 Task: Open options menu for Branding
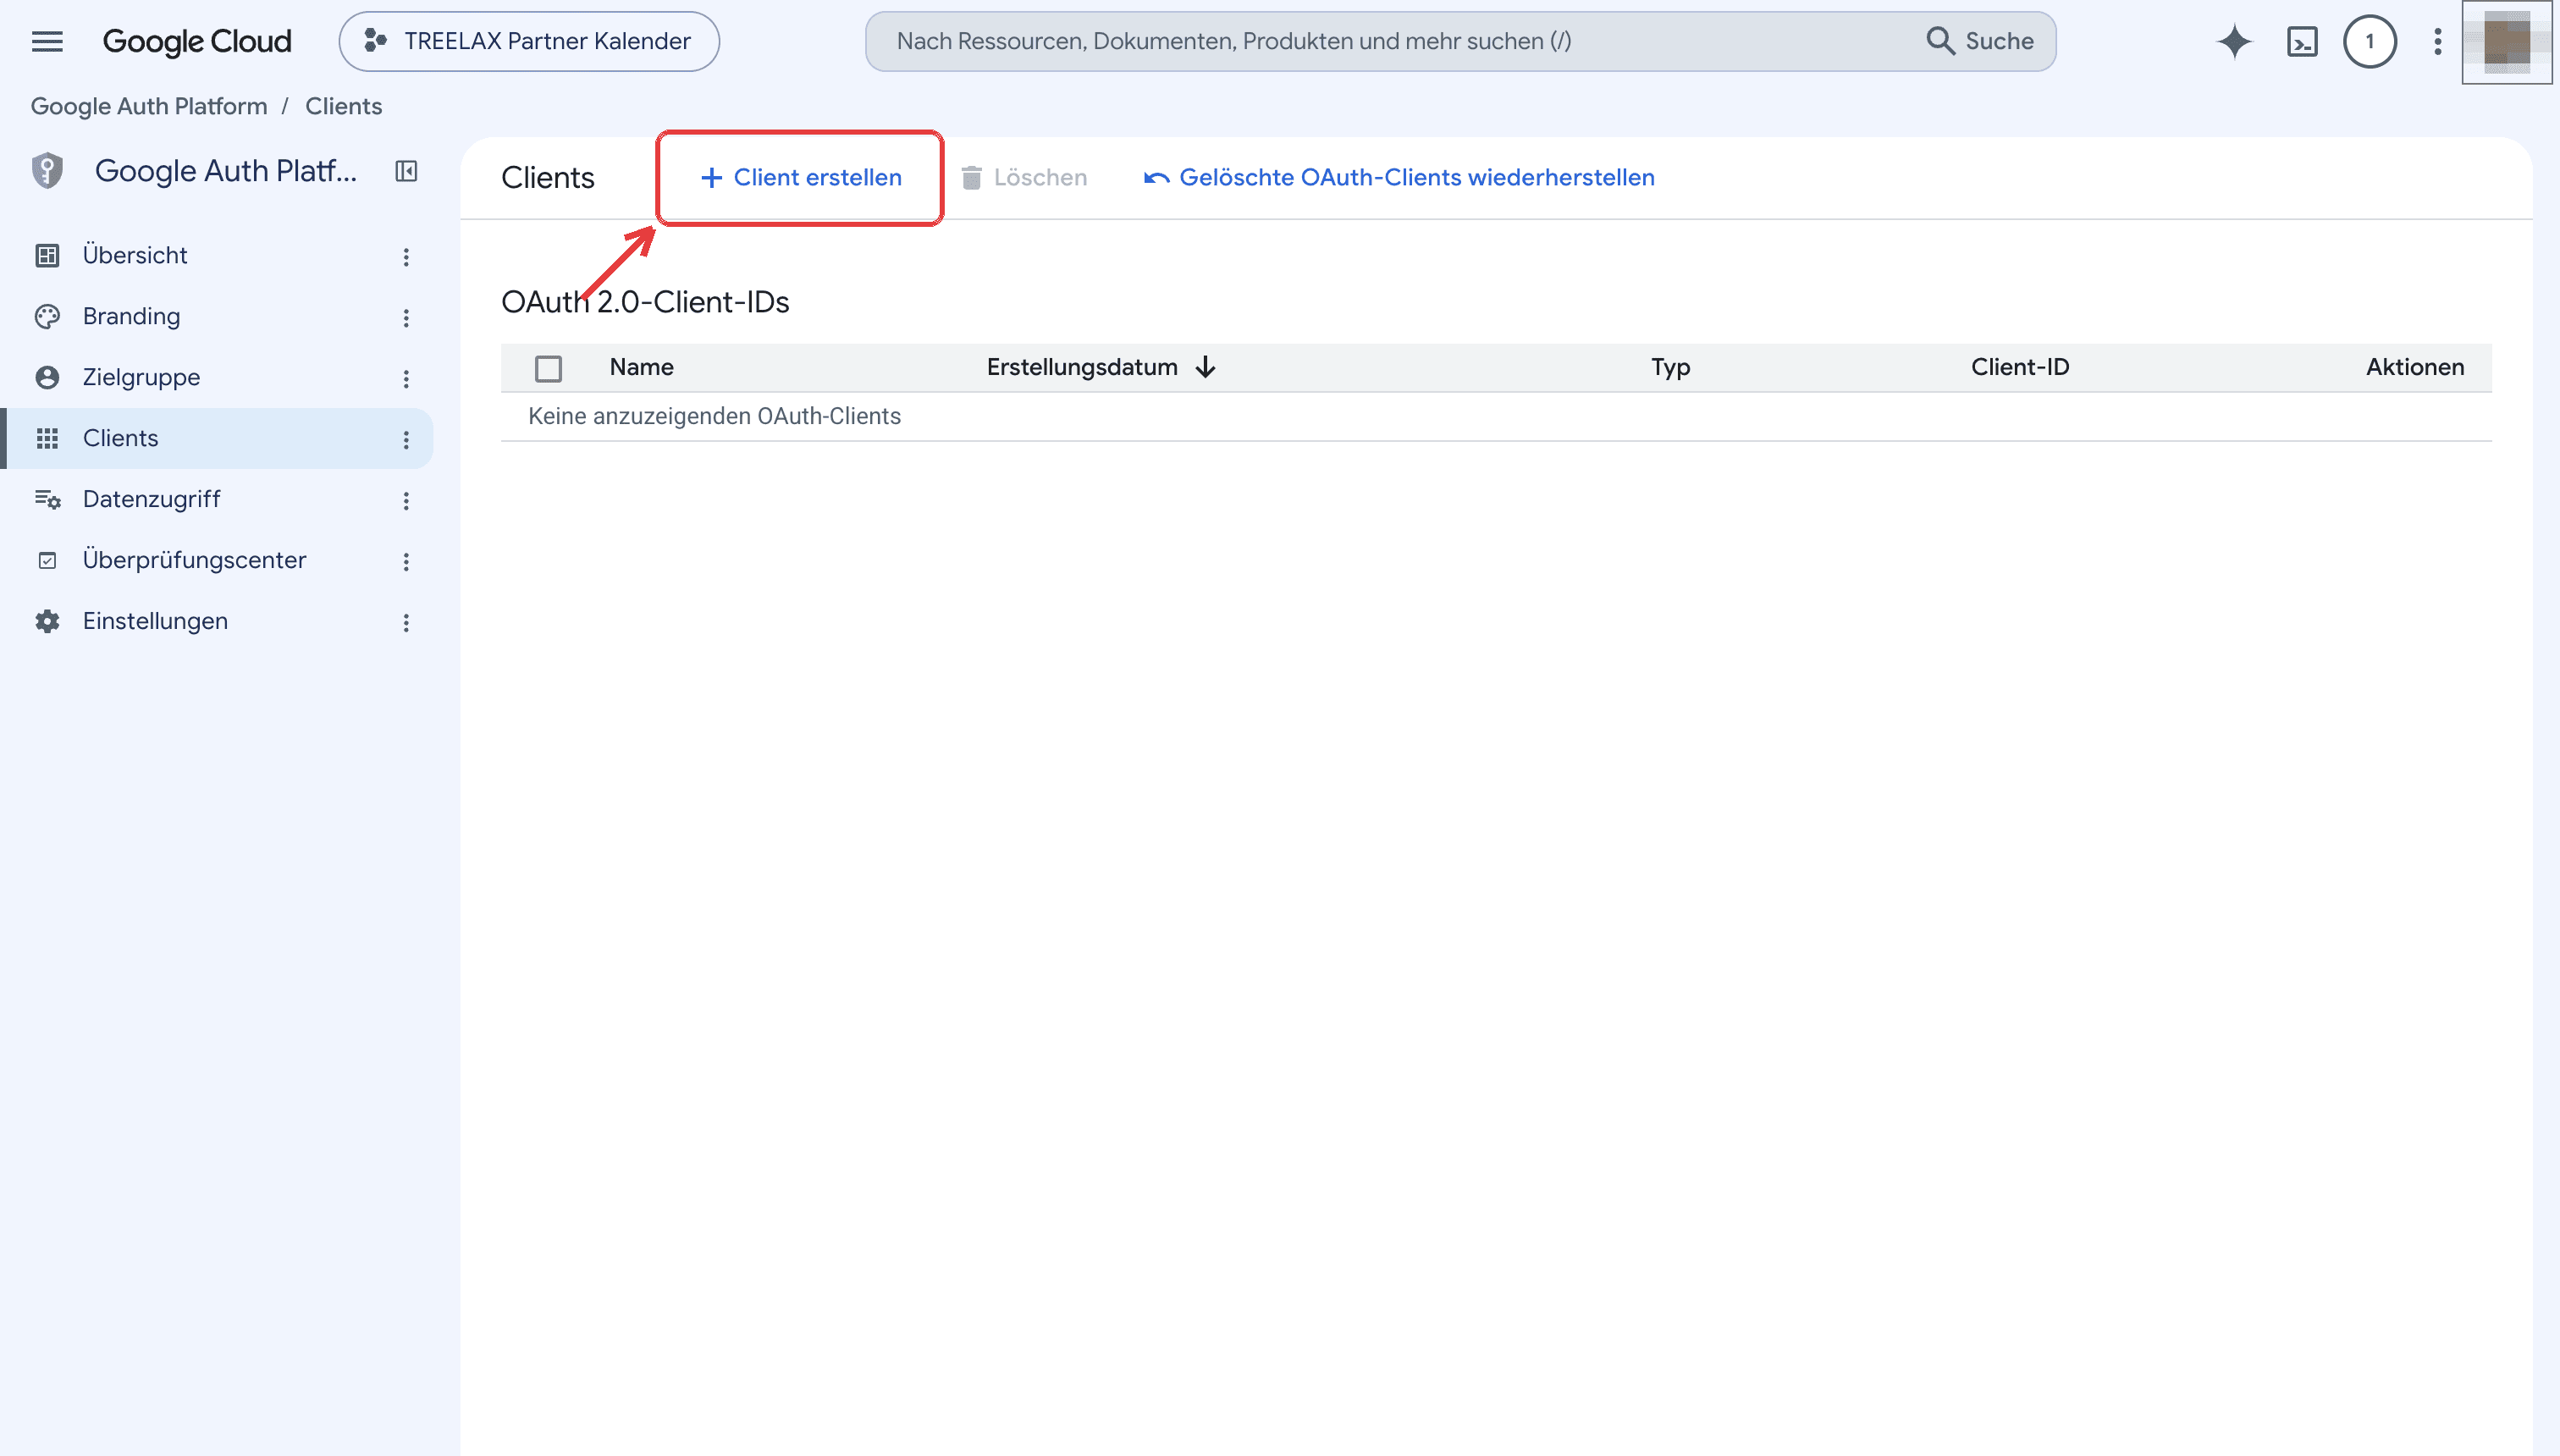(x=406, y=318)
